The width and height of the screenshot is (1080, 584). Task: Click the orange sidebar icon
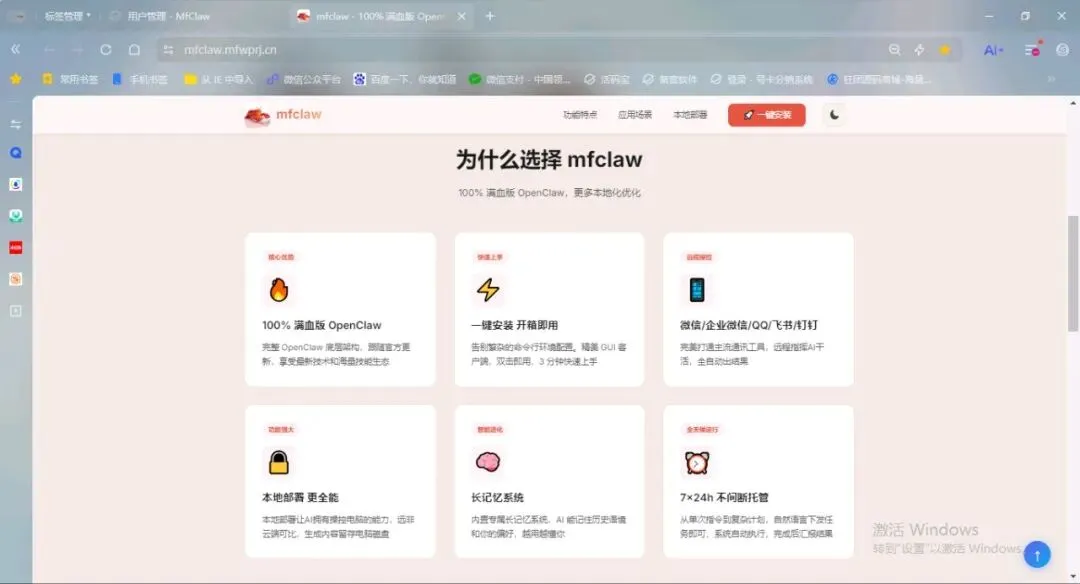15,279
